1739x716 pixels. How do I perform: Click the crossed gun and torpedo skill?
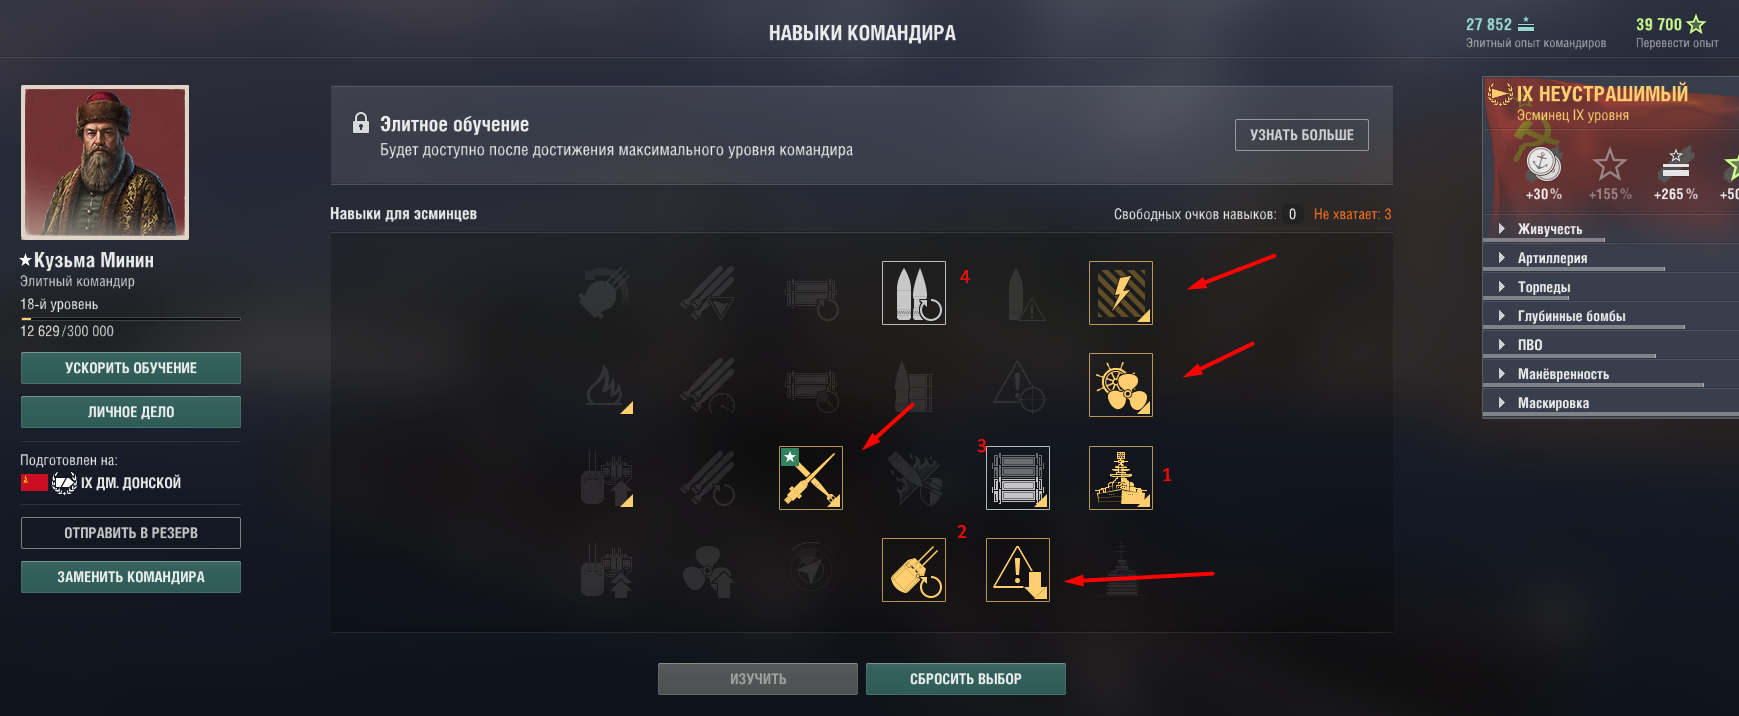811,478
